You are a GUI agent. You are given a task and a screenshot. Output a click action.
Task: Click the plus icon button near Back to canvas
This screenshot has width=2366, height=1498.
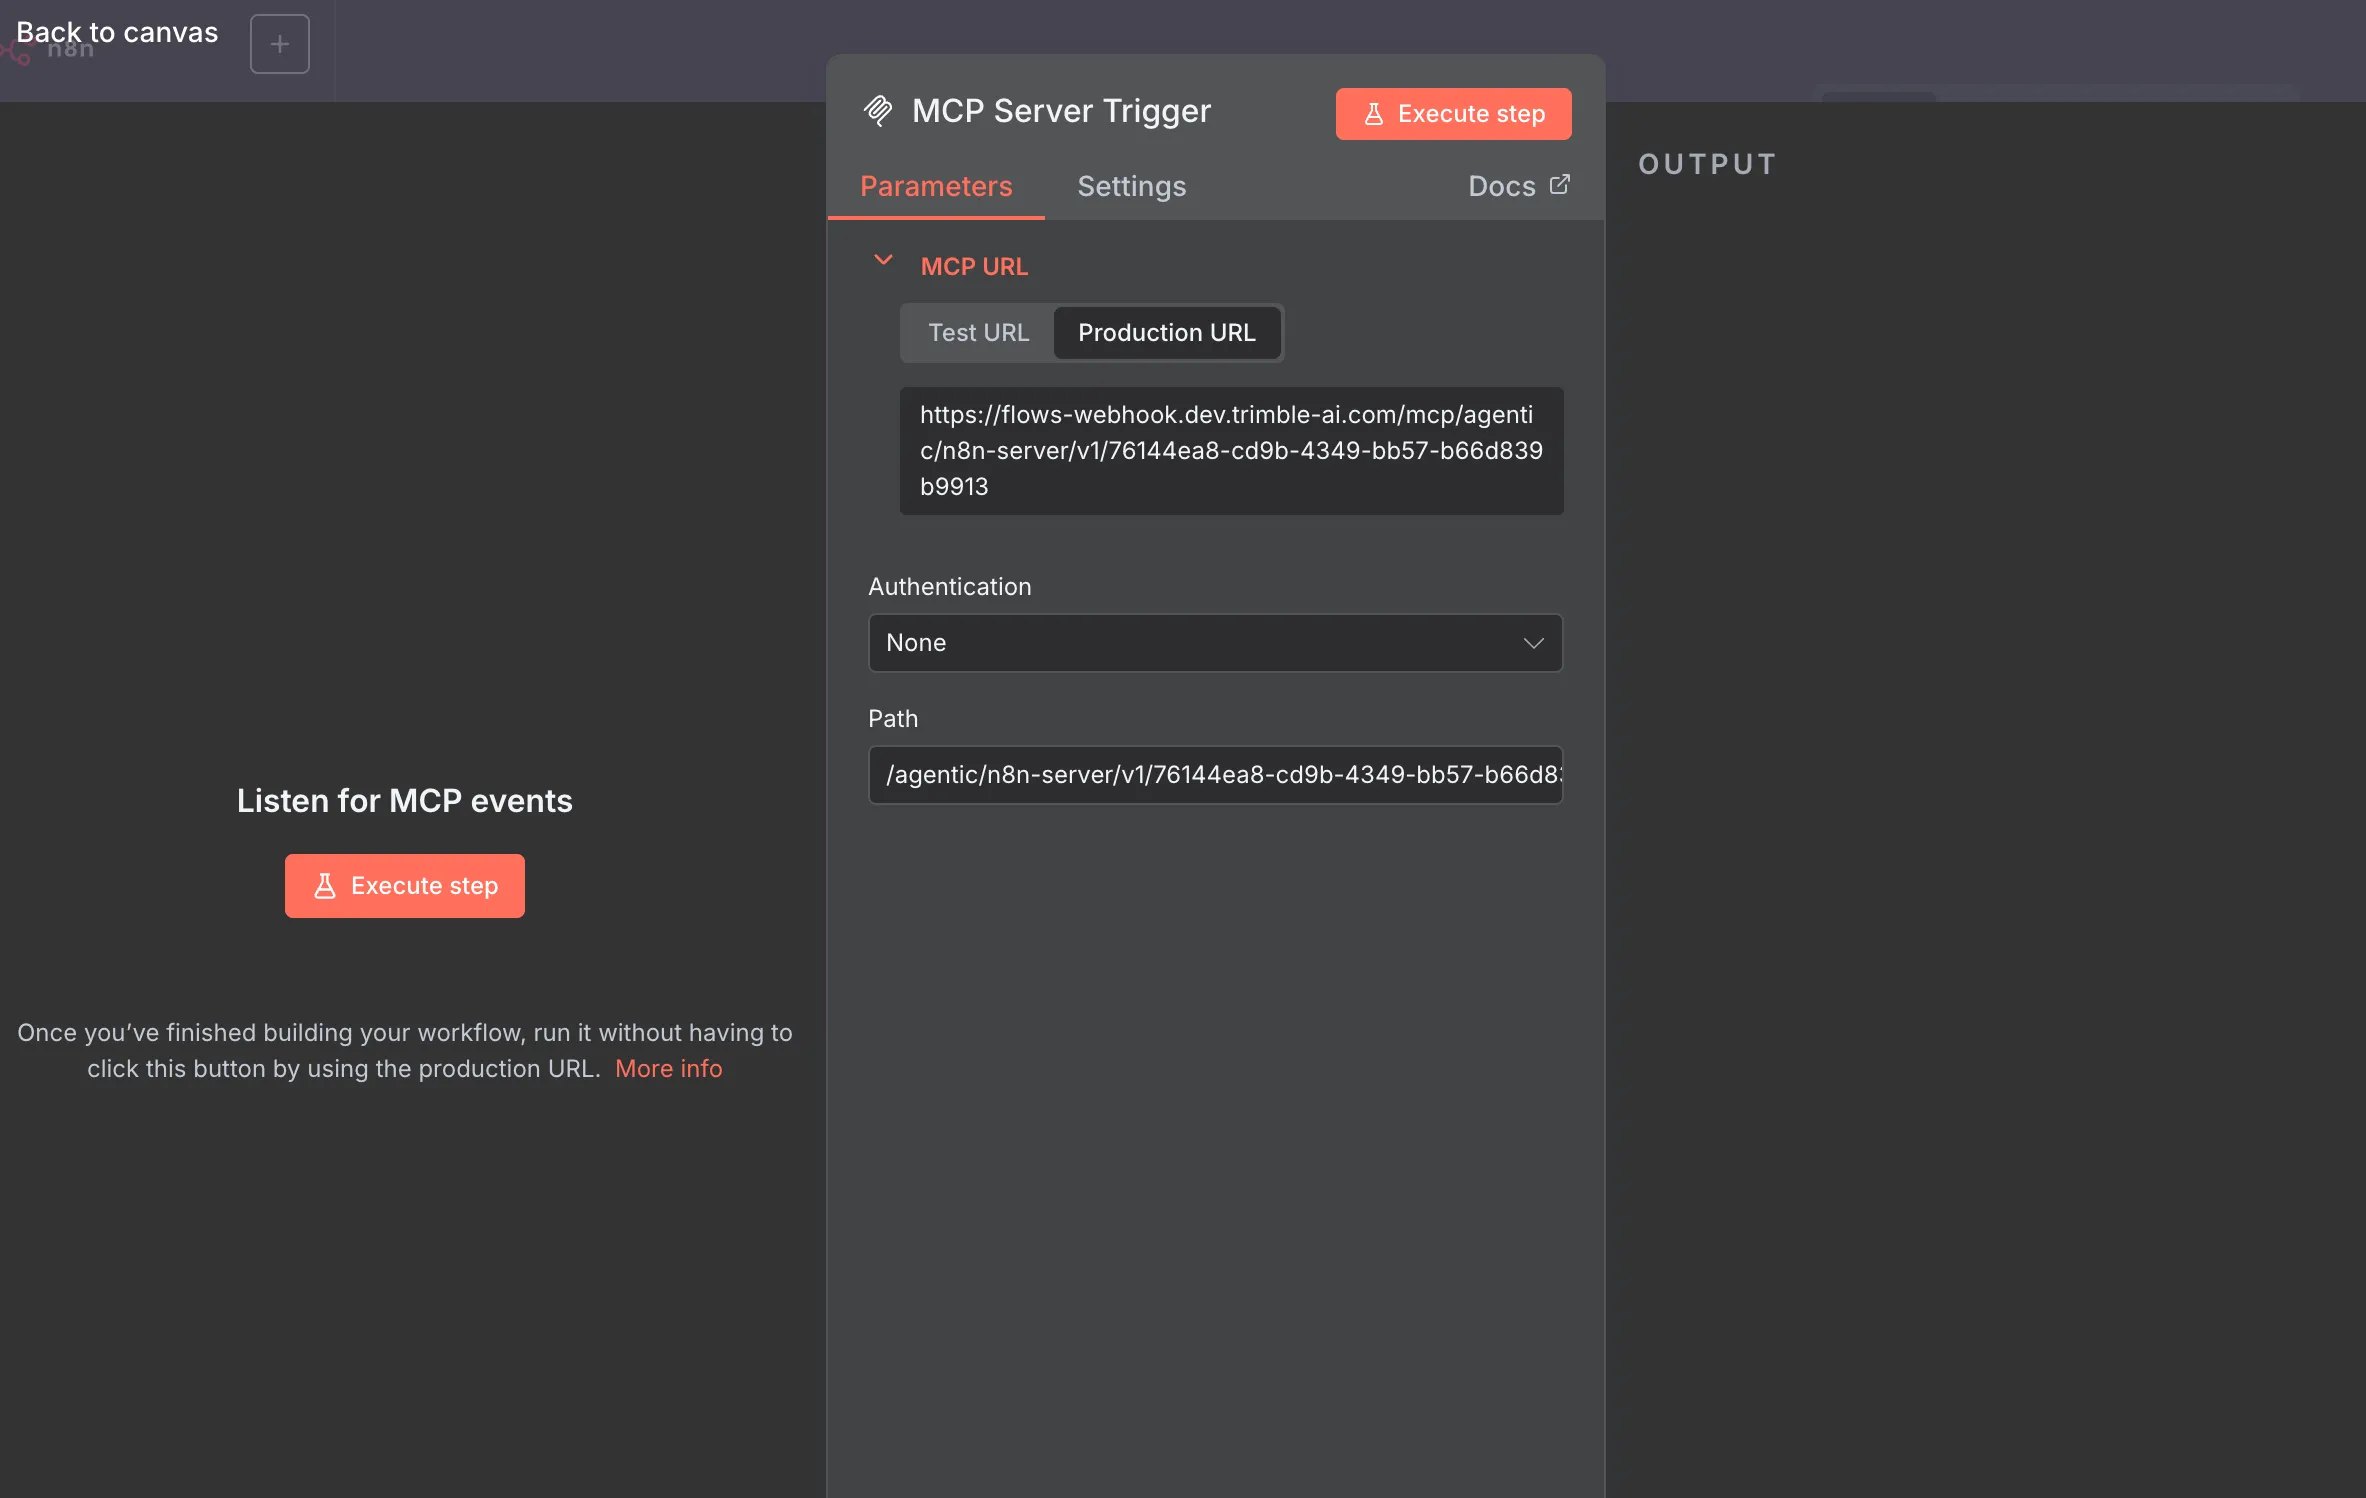[x=280, y=44]
